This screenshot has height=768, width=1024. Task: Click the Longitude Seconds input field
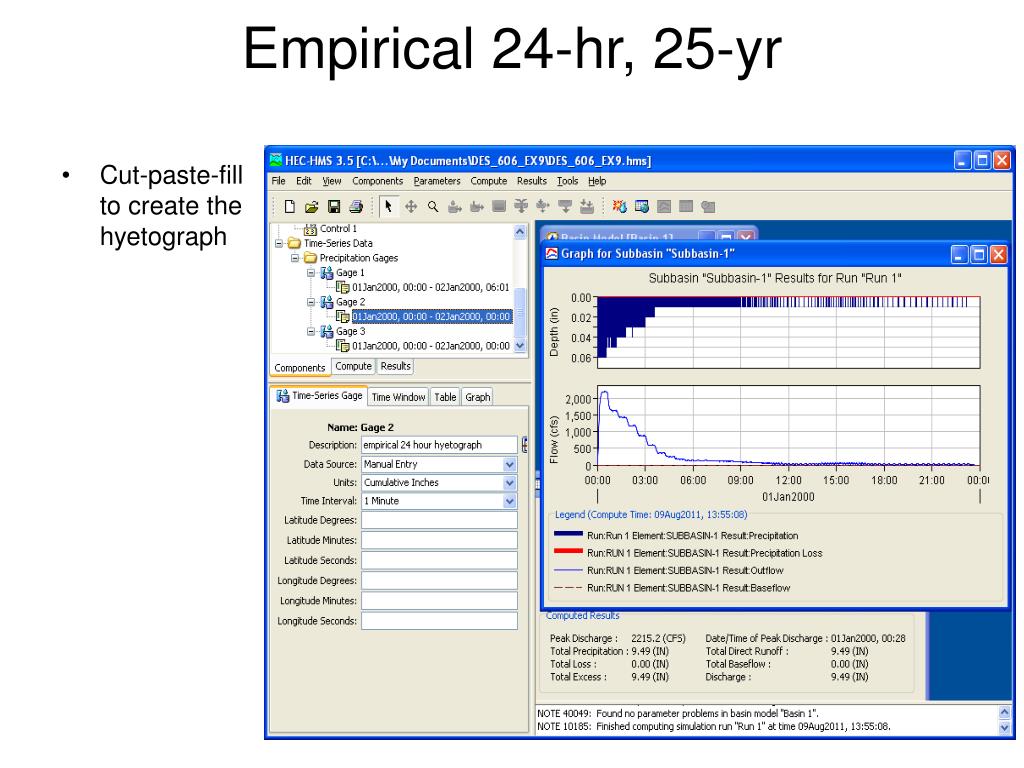click(x=440, y=621)
